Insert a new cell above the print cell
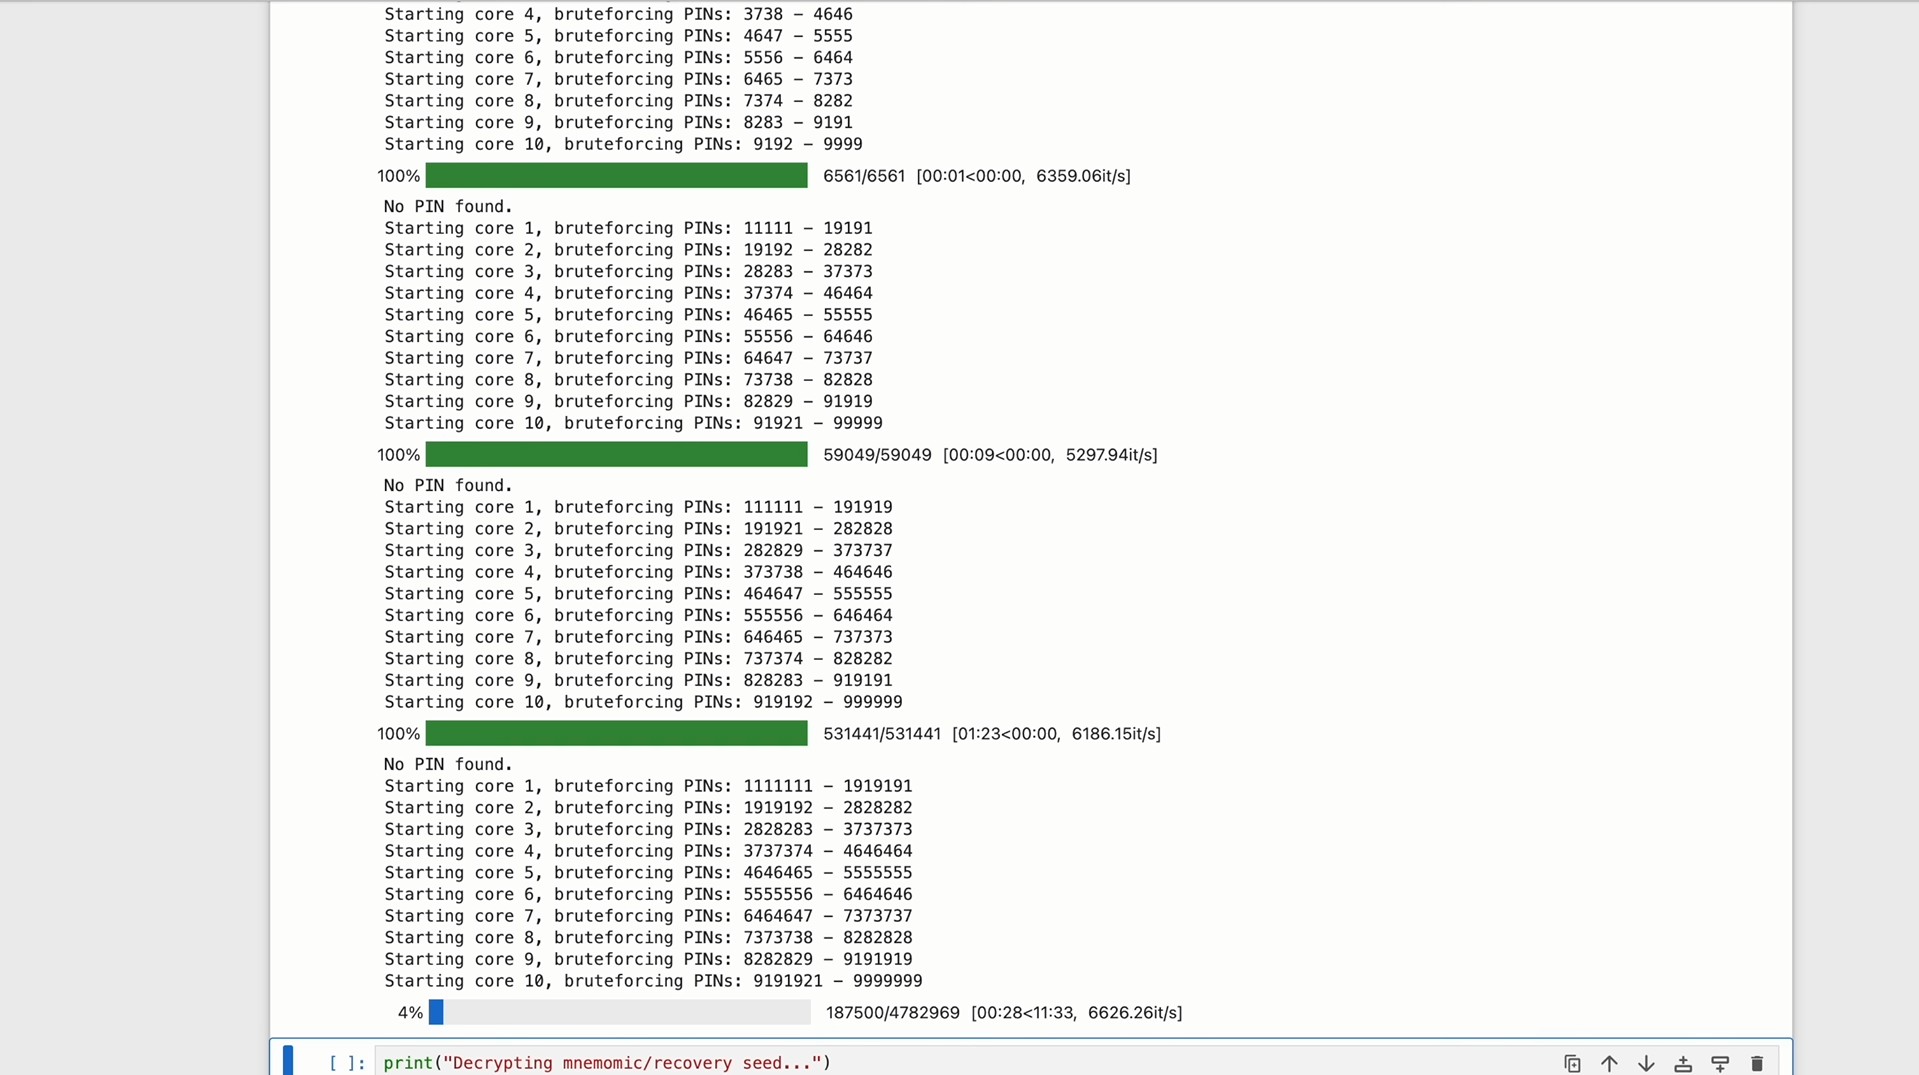 point(1683,1063)
